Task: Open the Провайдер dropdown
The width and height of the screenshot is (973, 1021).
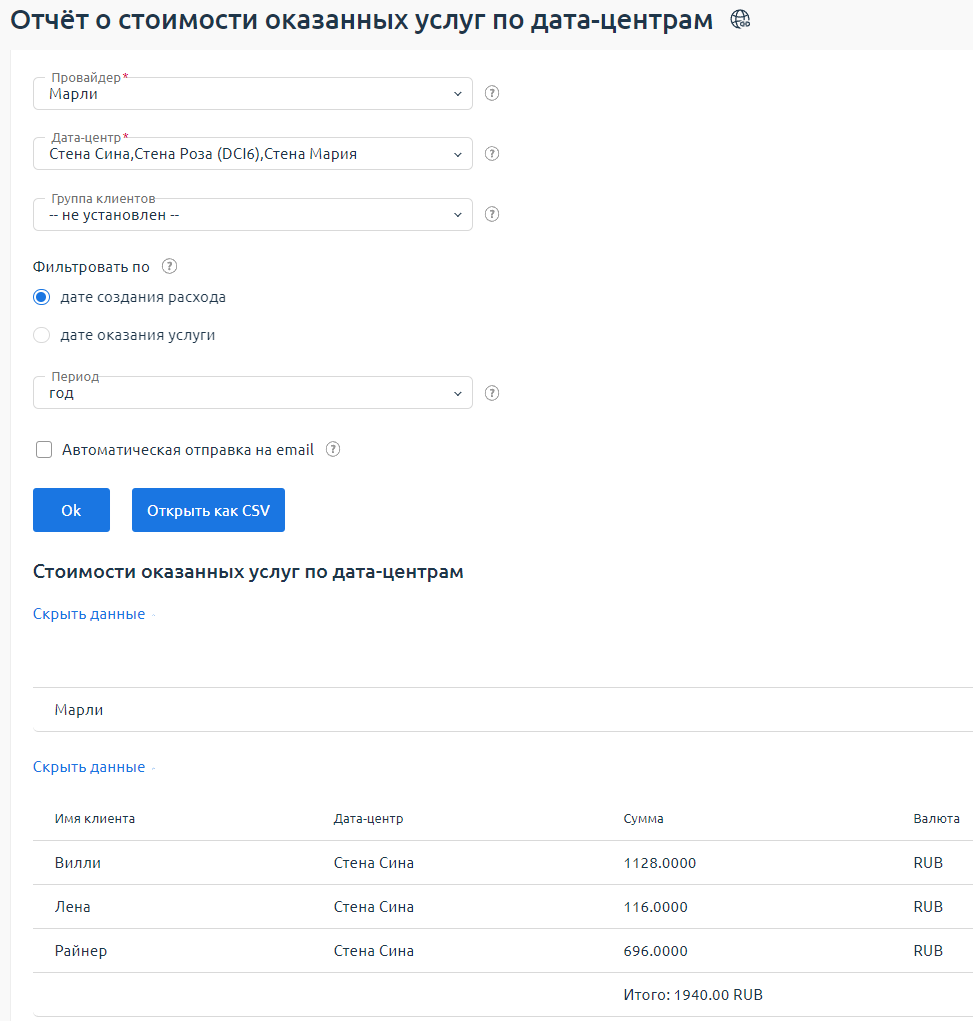Action: tap(252, 94)
